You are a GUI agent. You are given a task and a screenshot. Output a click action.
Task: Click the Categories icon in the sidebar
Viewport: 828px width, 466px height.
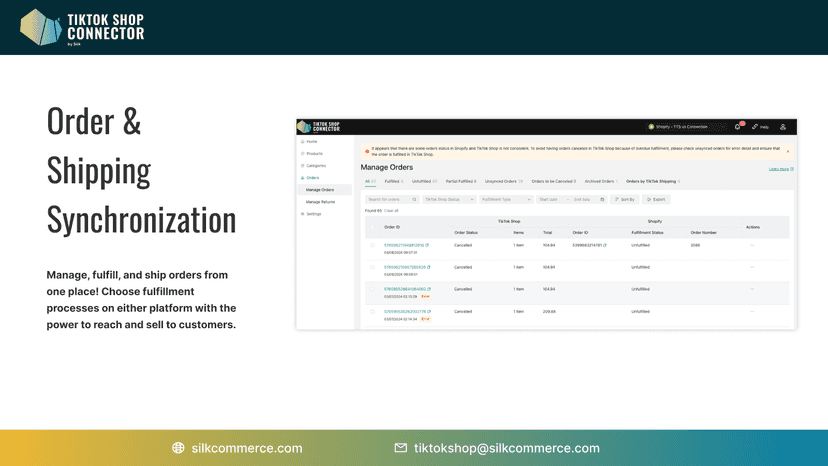pos(303,166)
